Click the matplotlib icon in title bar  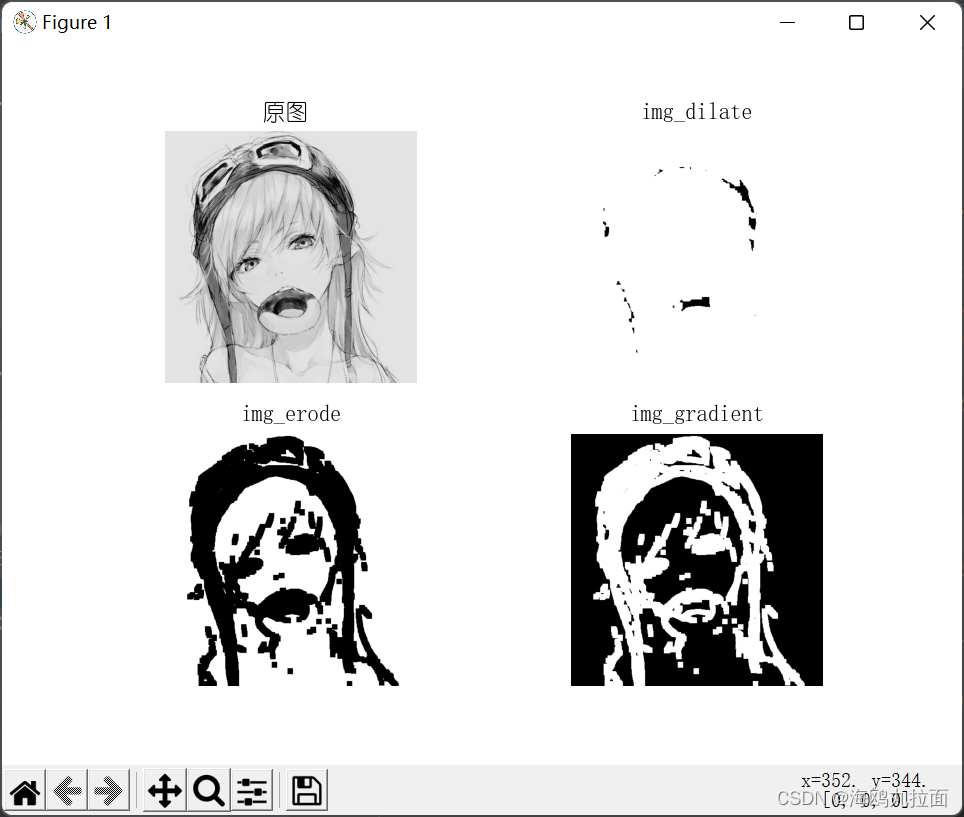point(25,23)
